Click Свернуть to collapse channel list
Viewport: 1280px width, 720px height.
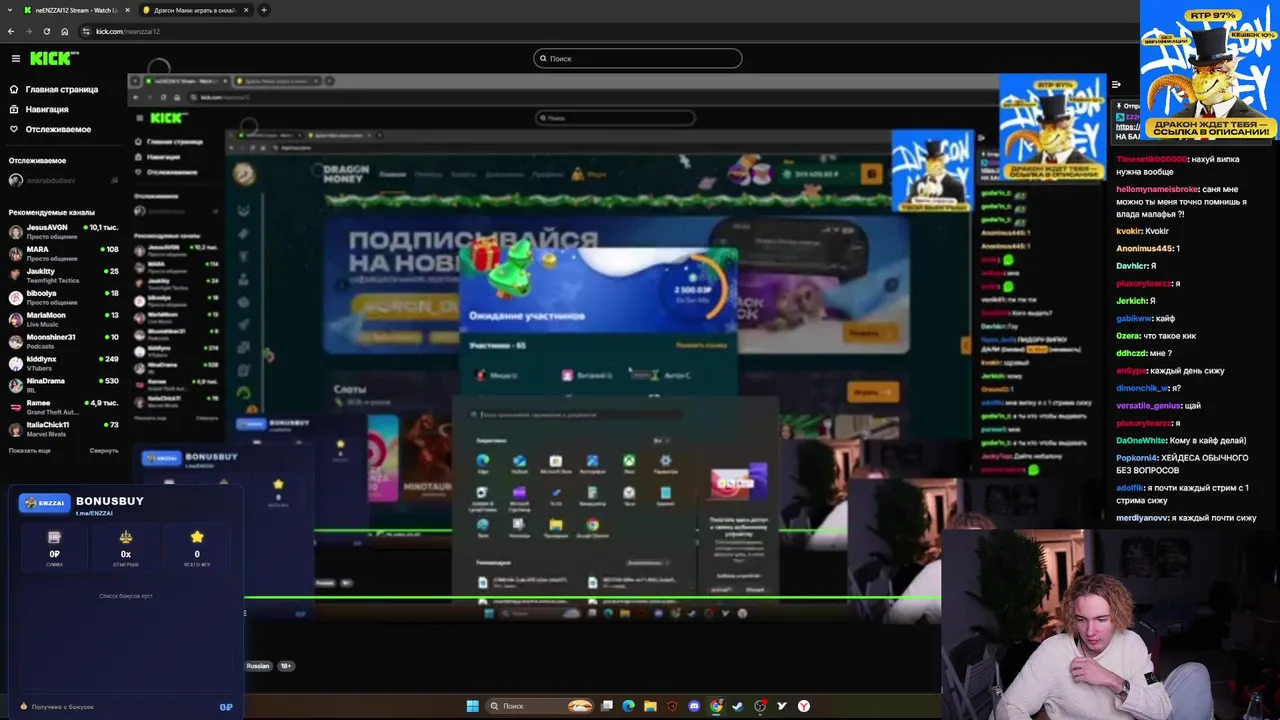pos(103,450)
